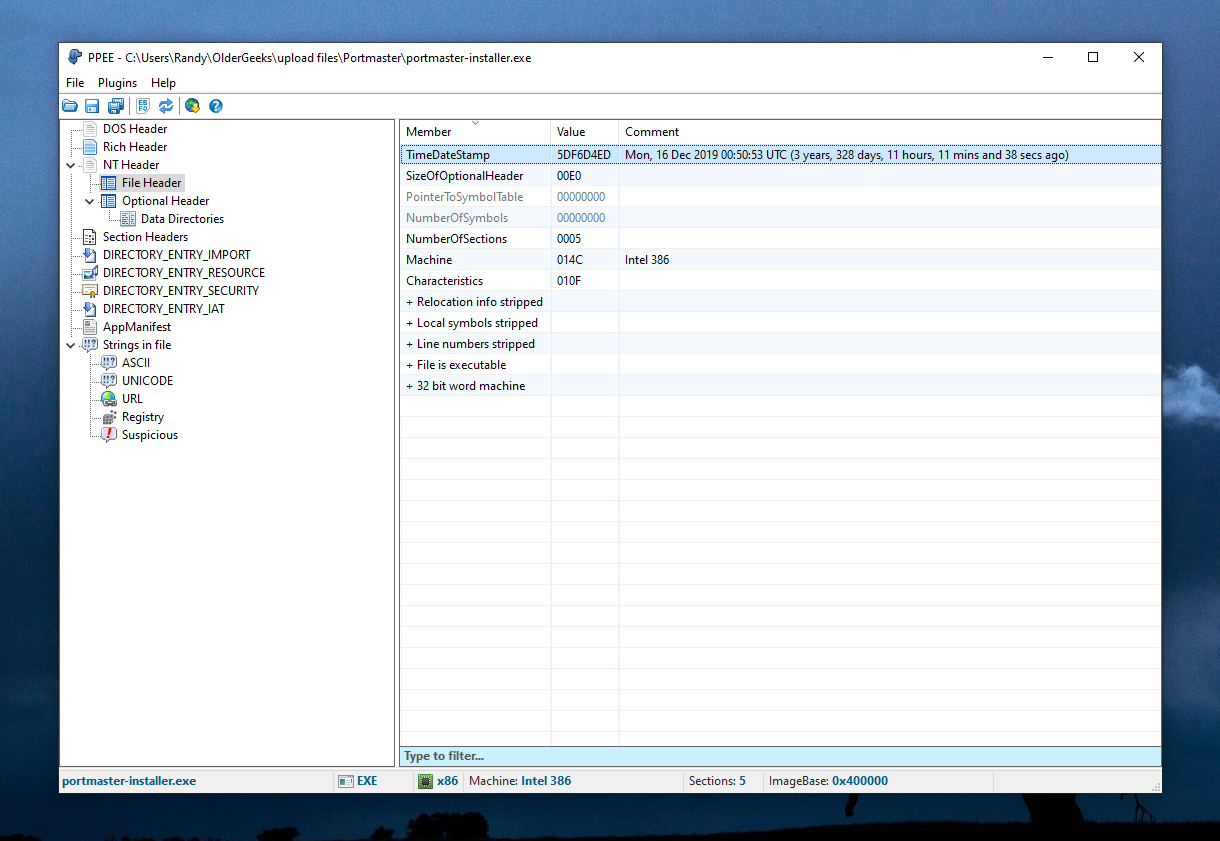The image size is (1220, 841).
Task: Click the PPEE app icon in title bar
Action: click(x=75, y=57)
